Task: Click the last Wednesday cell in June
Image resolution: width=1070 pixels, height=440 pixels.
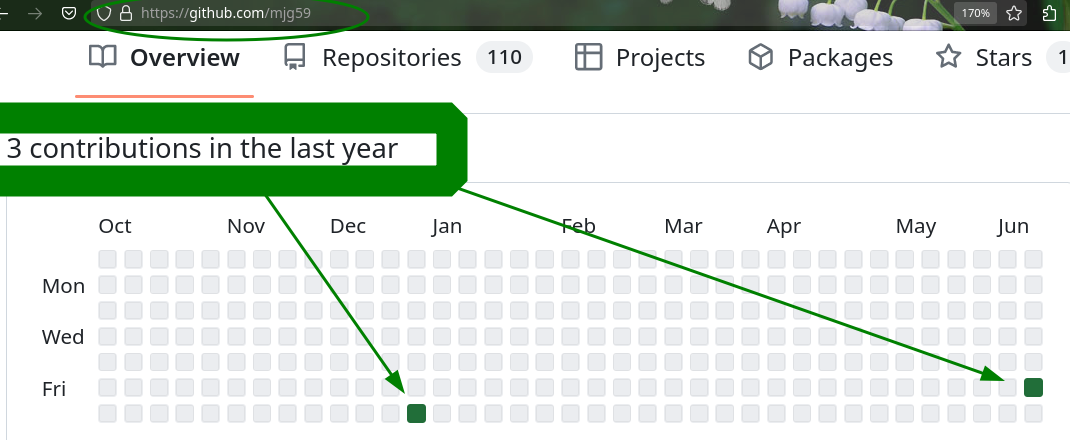Action: (1033, 336)
